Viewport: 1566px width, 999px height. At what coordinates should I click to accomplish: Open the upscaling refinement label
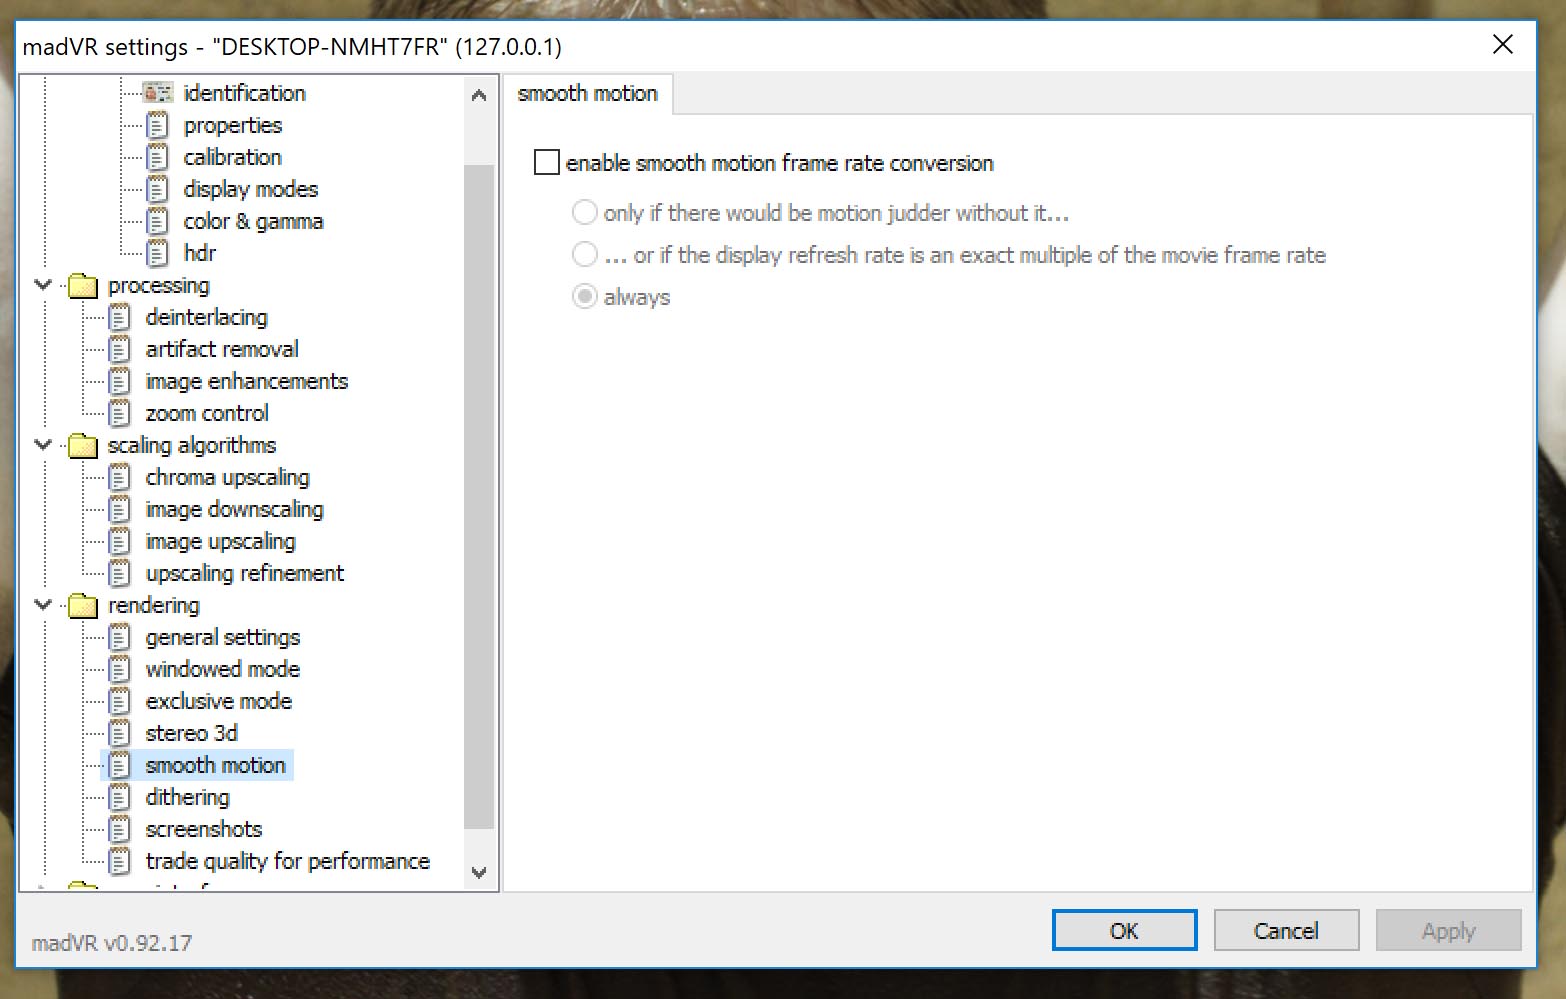pyautogui.click(x=245, y=573)
